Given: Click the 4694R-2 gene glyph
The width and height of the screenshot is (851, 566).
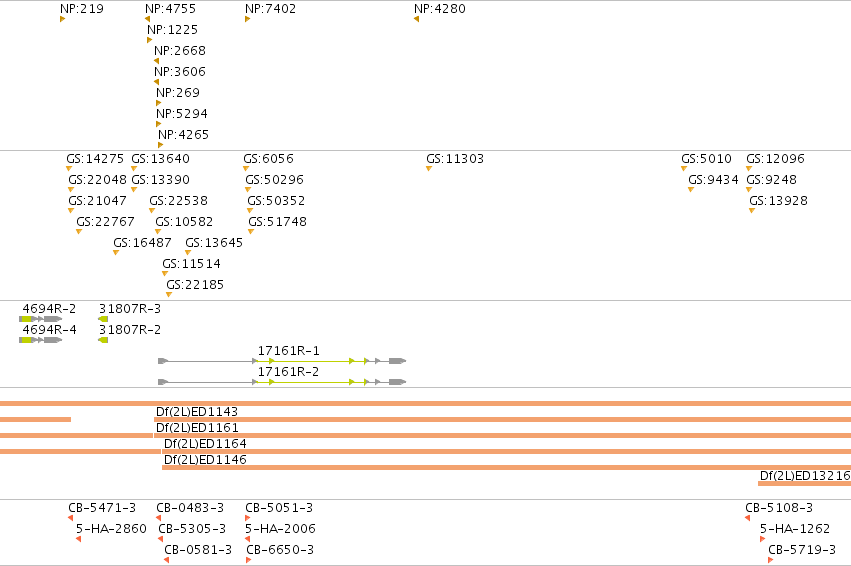Looking at the screenshot, I should (x=41, y=319).
